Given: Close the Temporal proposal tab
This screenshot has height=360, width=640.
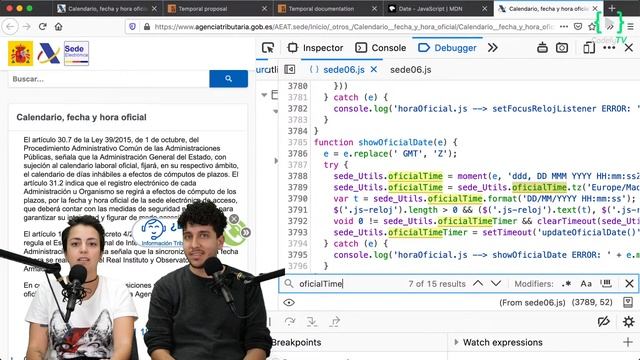Looking at the screenshot, I should pyautogui.click(x=264, y=9).
